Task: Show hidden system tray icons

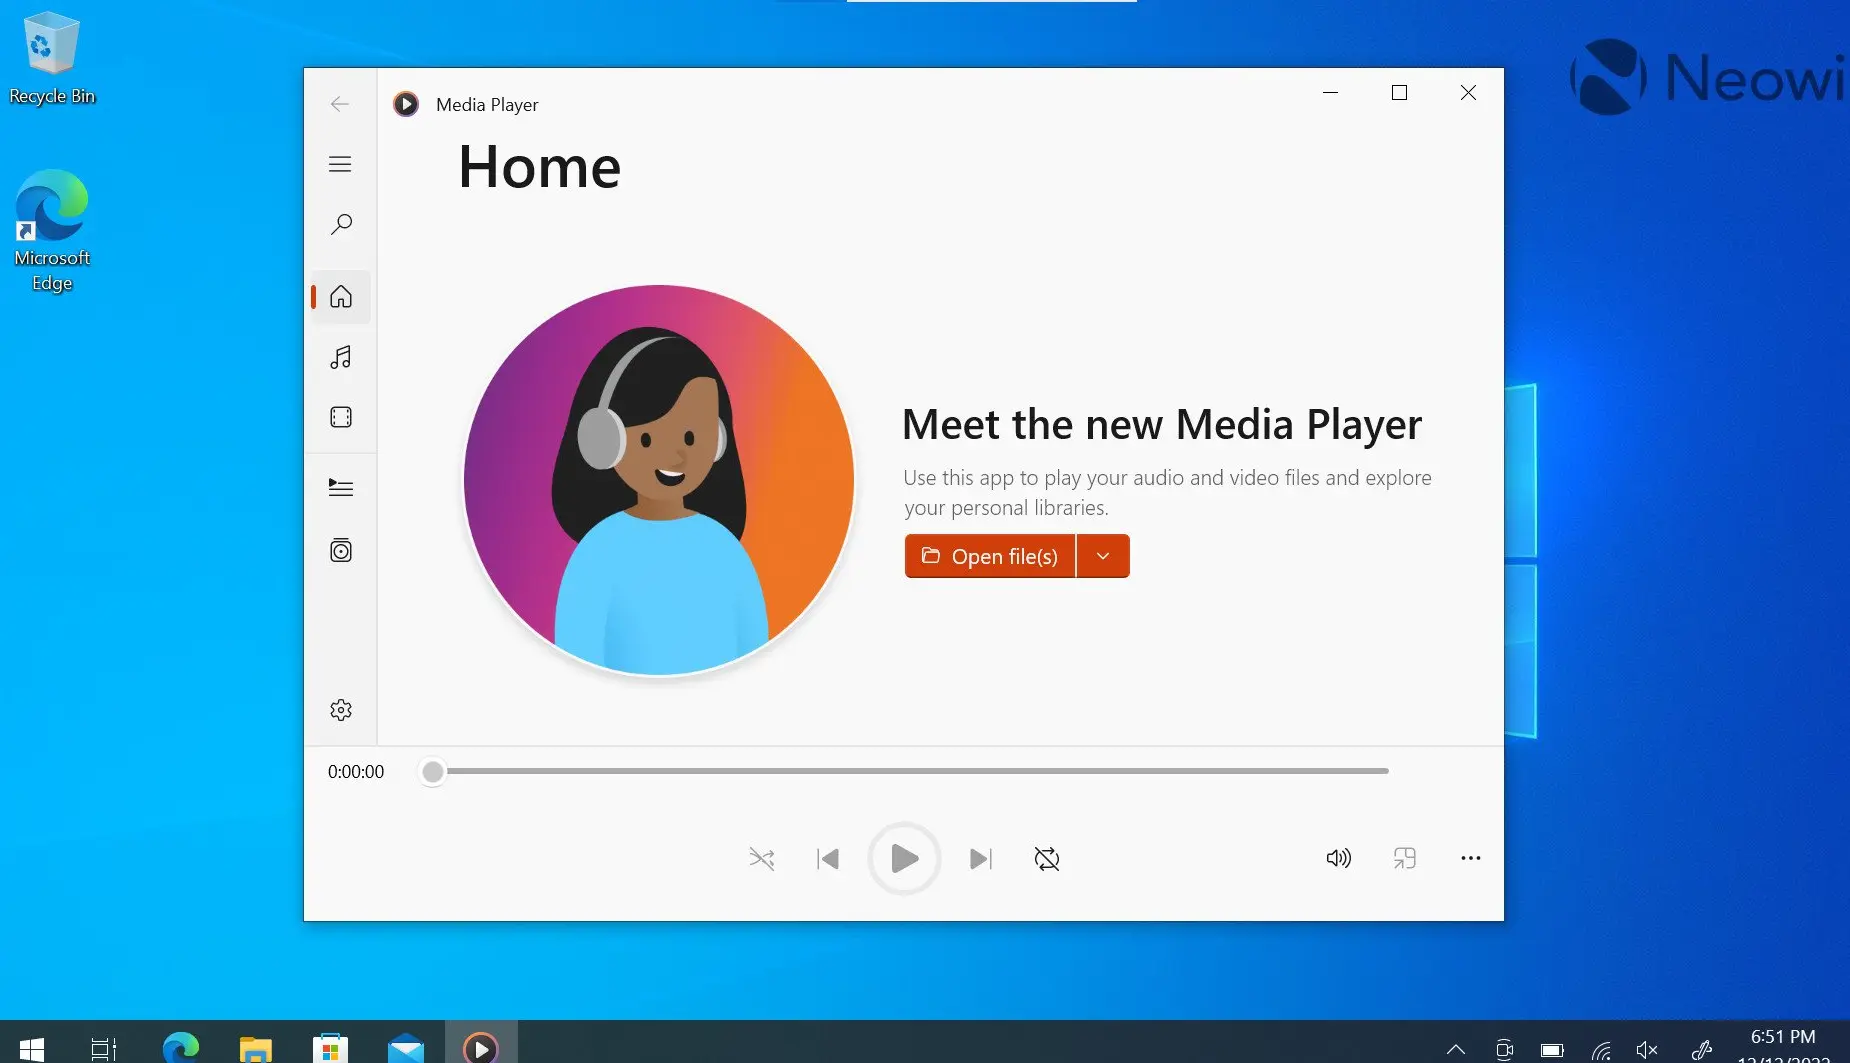Action: [1456, 1049]
